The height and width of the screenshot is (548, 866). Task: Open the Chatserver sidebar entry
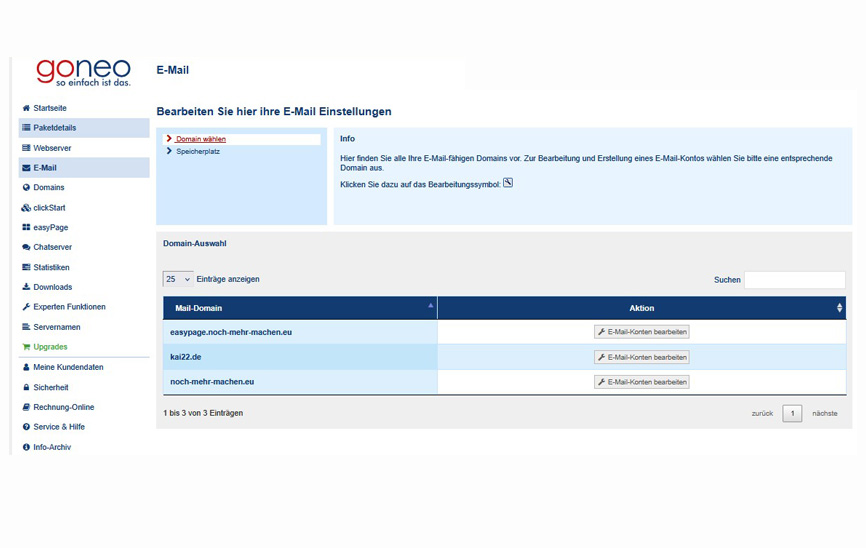[x=52, y=247]
